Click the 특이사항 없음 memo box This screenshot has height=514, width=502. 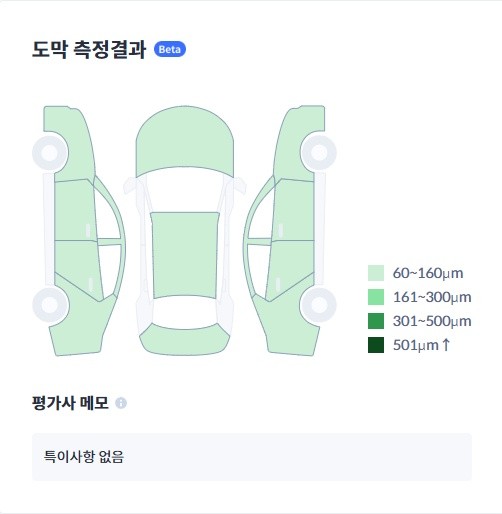click(x=252, y=457)
